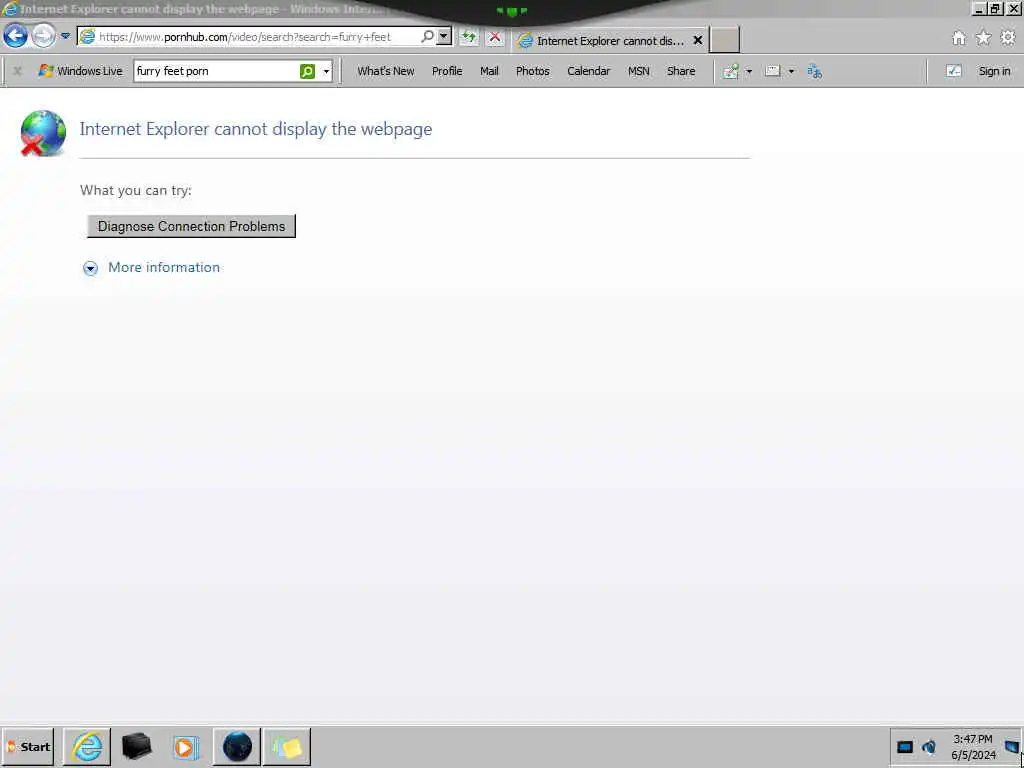1024x768 pixels.
Task: Open Photos in Windows Live toolbar
Action: coord(532,71)
